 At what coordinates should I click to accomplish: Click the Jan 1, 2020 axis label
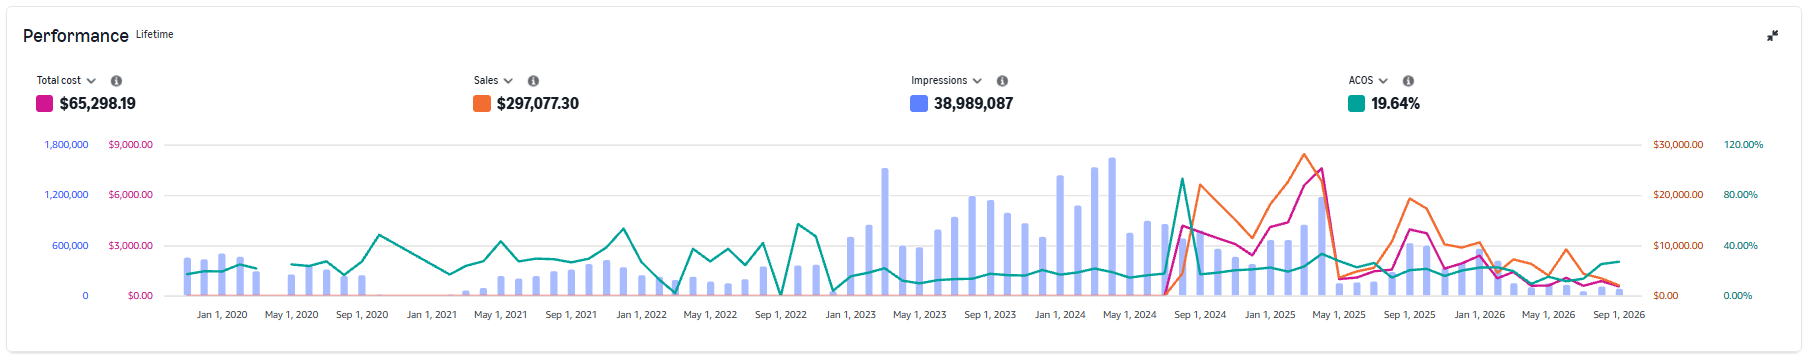coord(222,315)
